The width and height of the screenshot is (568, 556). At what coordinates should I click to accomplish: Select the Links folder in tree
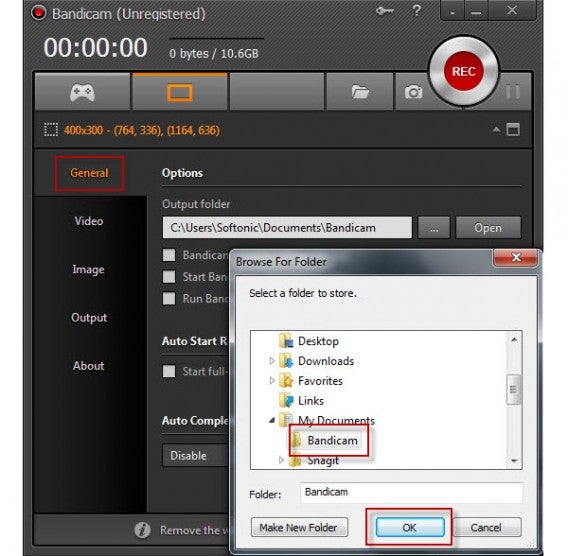point(310,401)
